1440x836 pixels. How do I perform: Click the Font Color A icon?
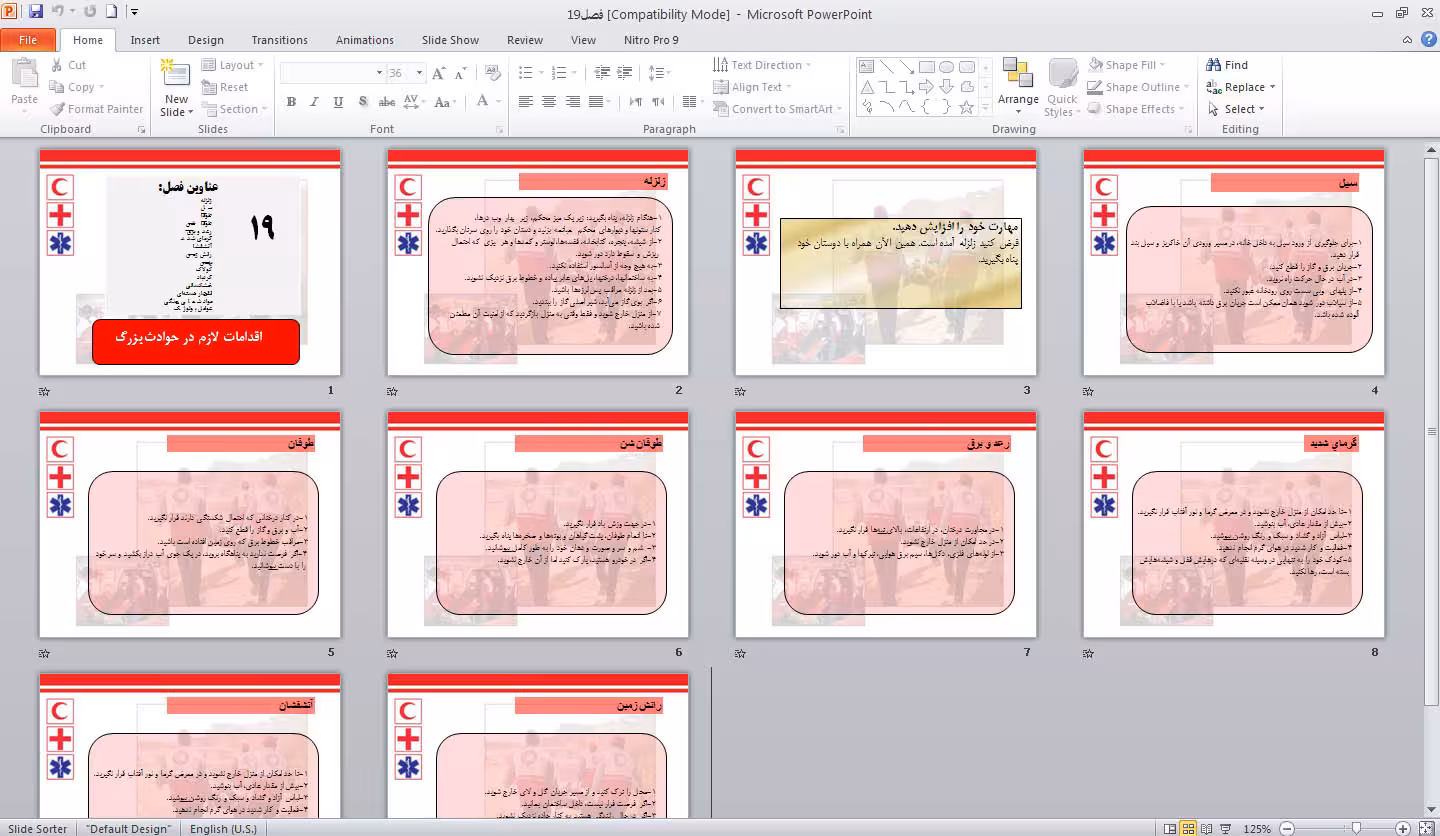tap(482, 101)
